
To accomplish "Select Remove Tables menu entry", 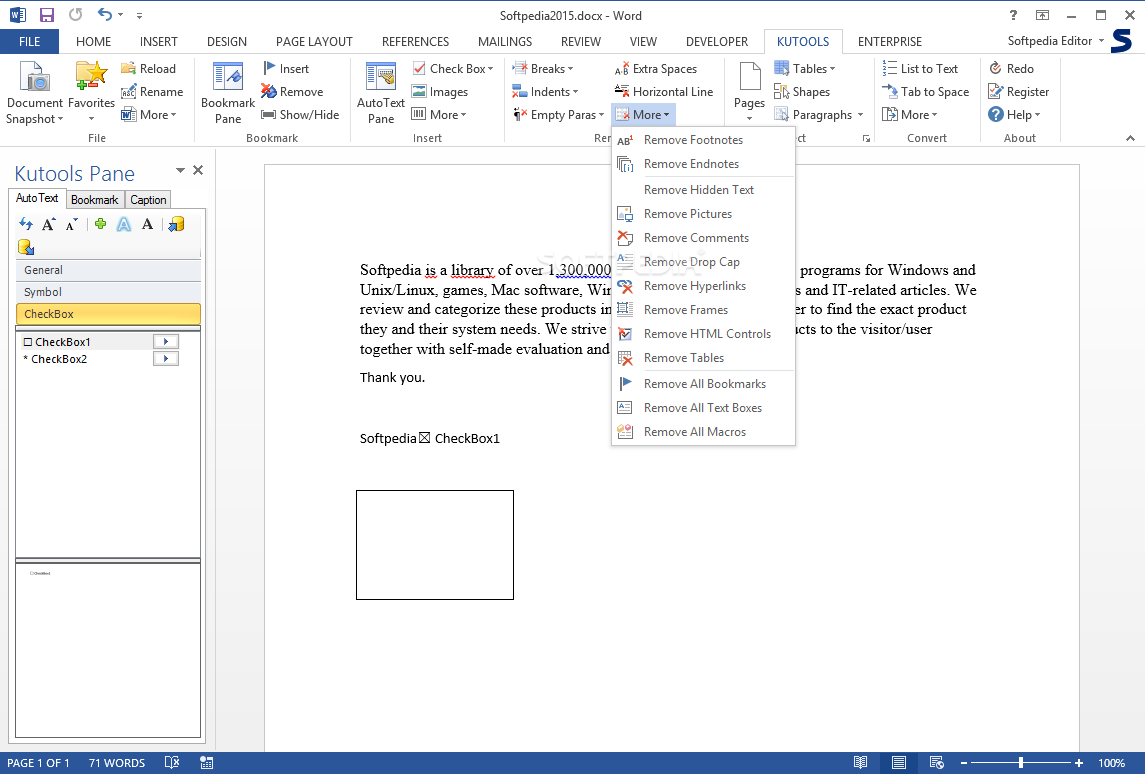I will (703, 358).
